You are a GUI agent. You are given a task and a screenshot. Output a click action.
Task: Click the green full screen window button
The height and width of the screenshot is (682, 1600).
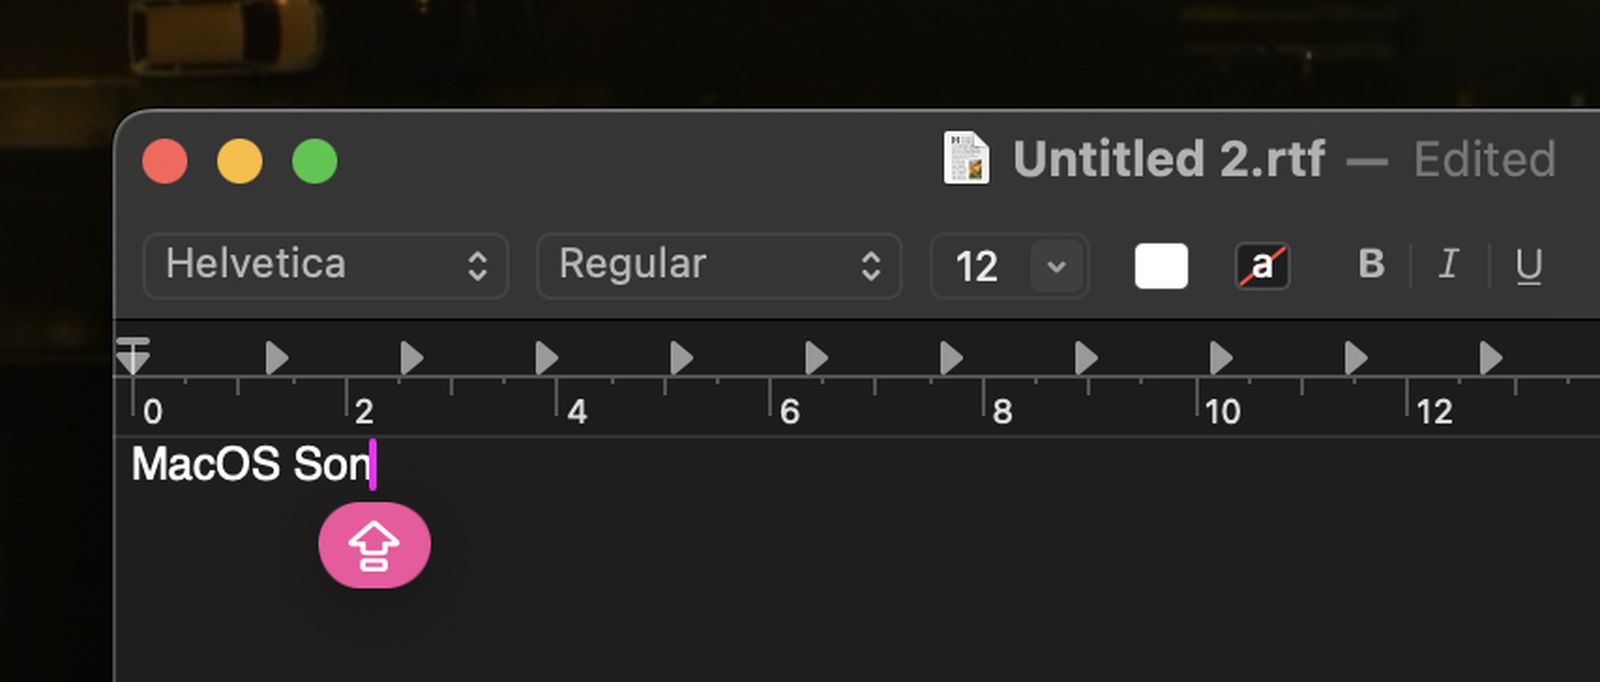tap(314, 162)
